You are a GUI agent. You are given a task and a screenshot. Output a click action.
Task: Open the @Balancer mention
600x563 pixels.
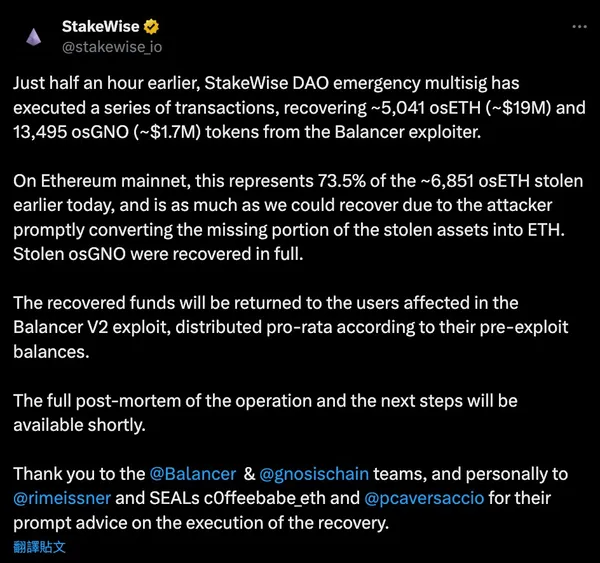coord(192,474)
